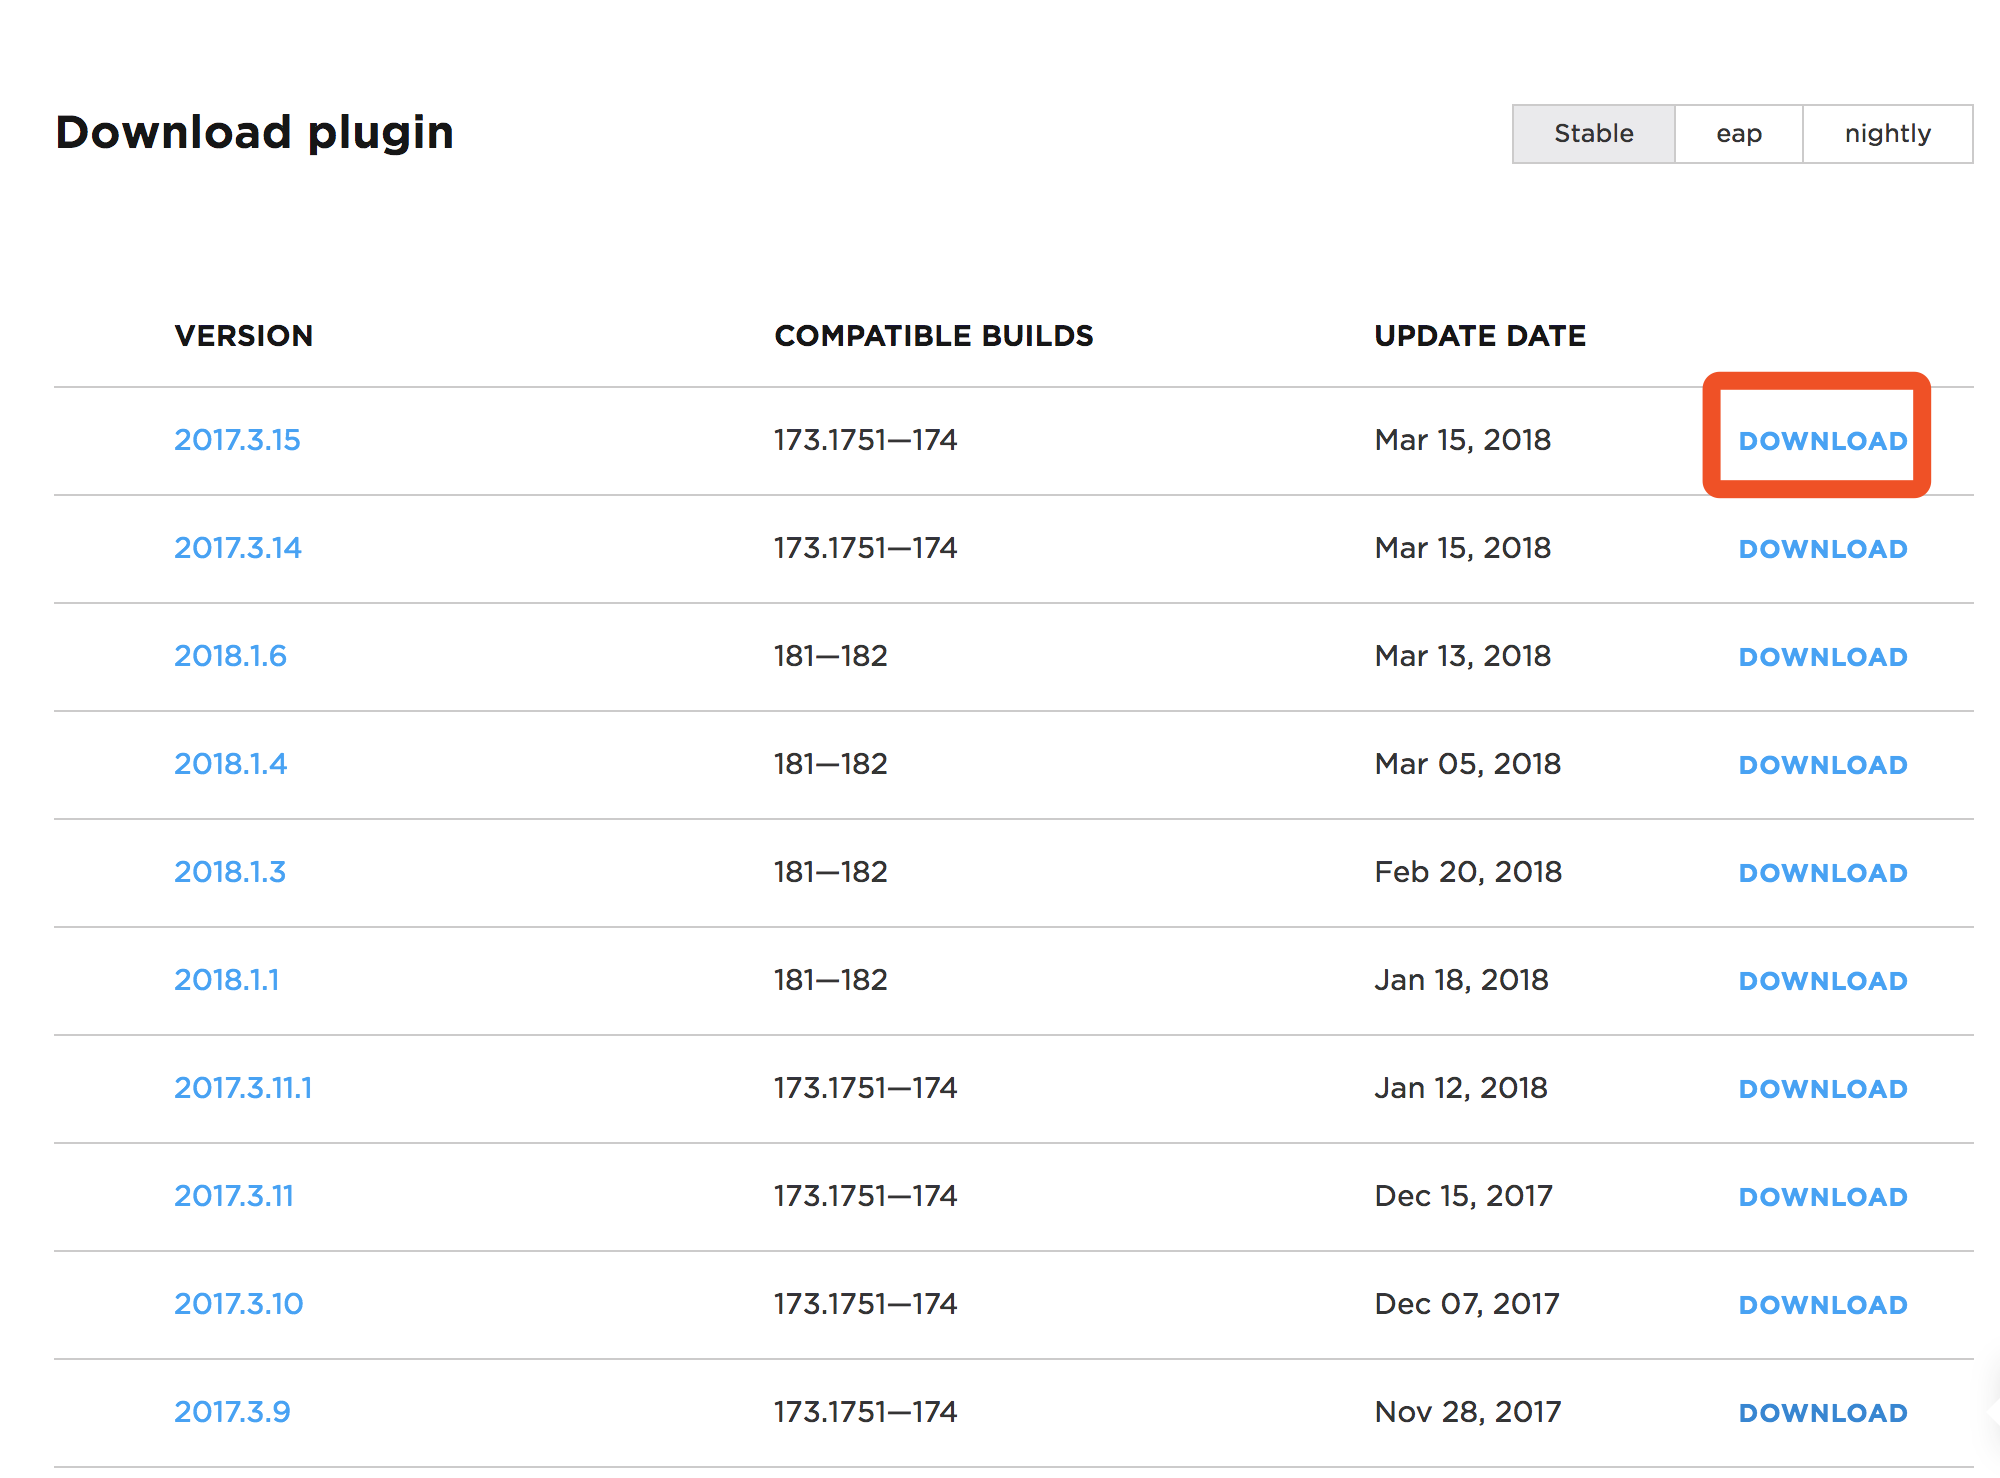Open version 2017.3.11 link

[234, 1196]
